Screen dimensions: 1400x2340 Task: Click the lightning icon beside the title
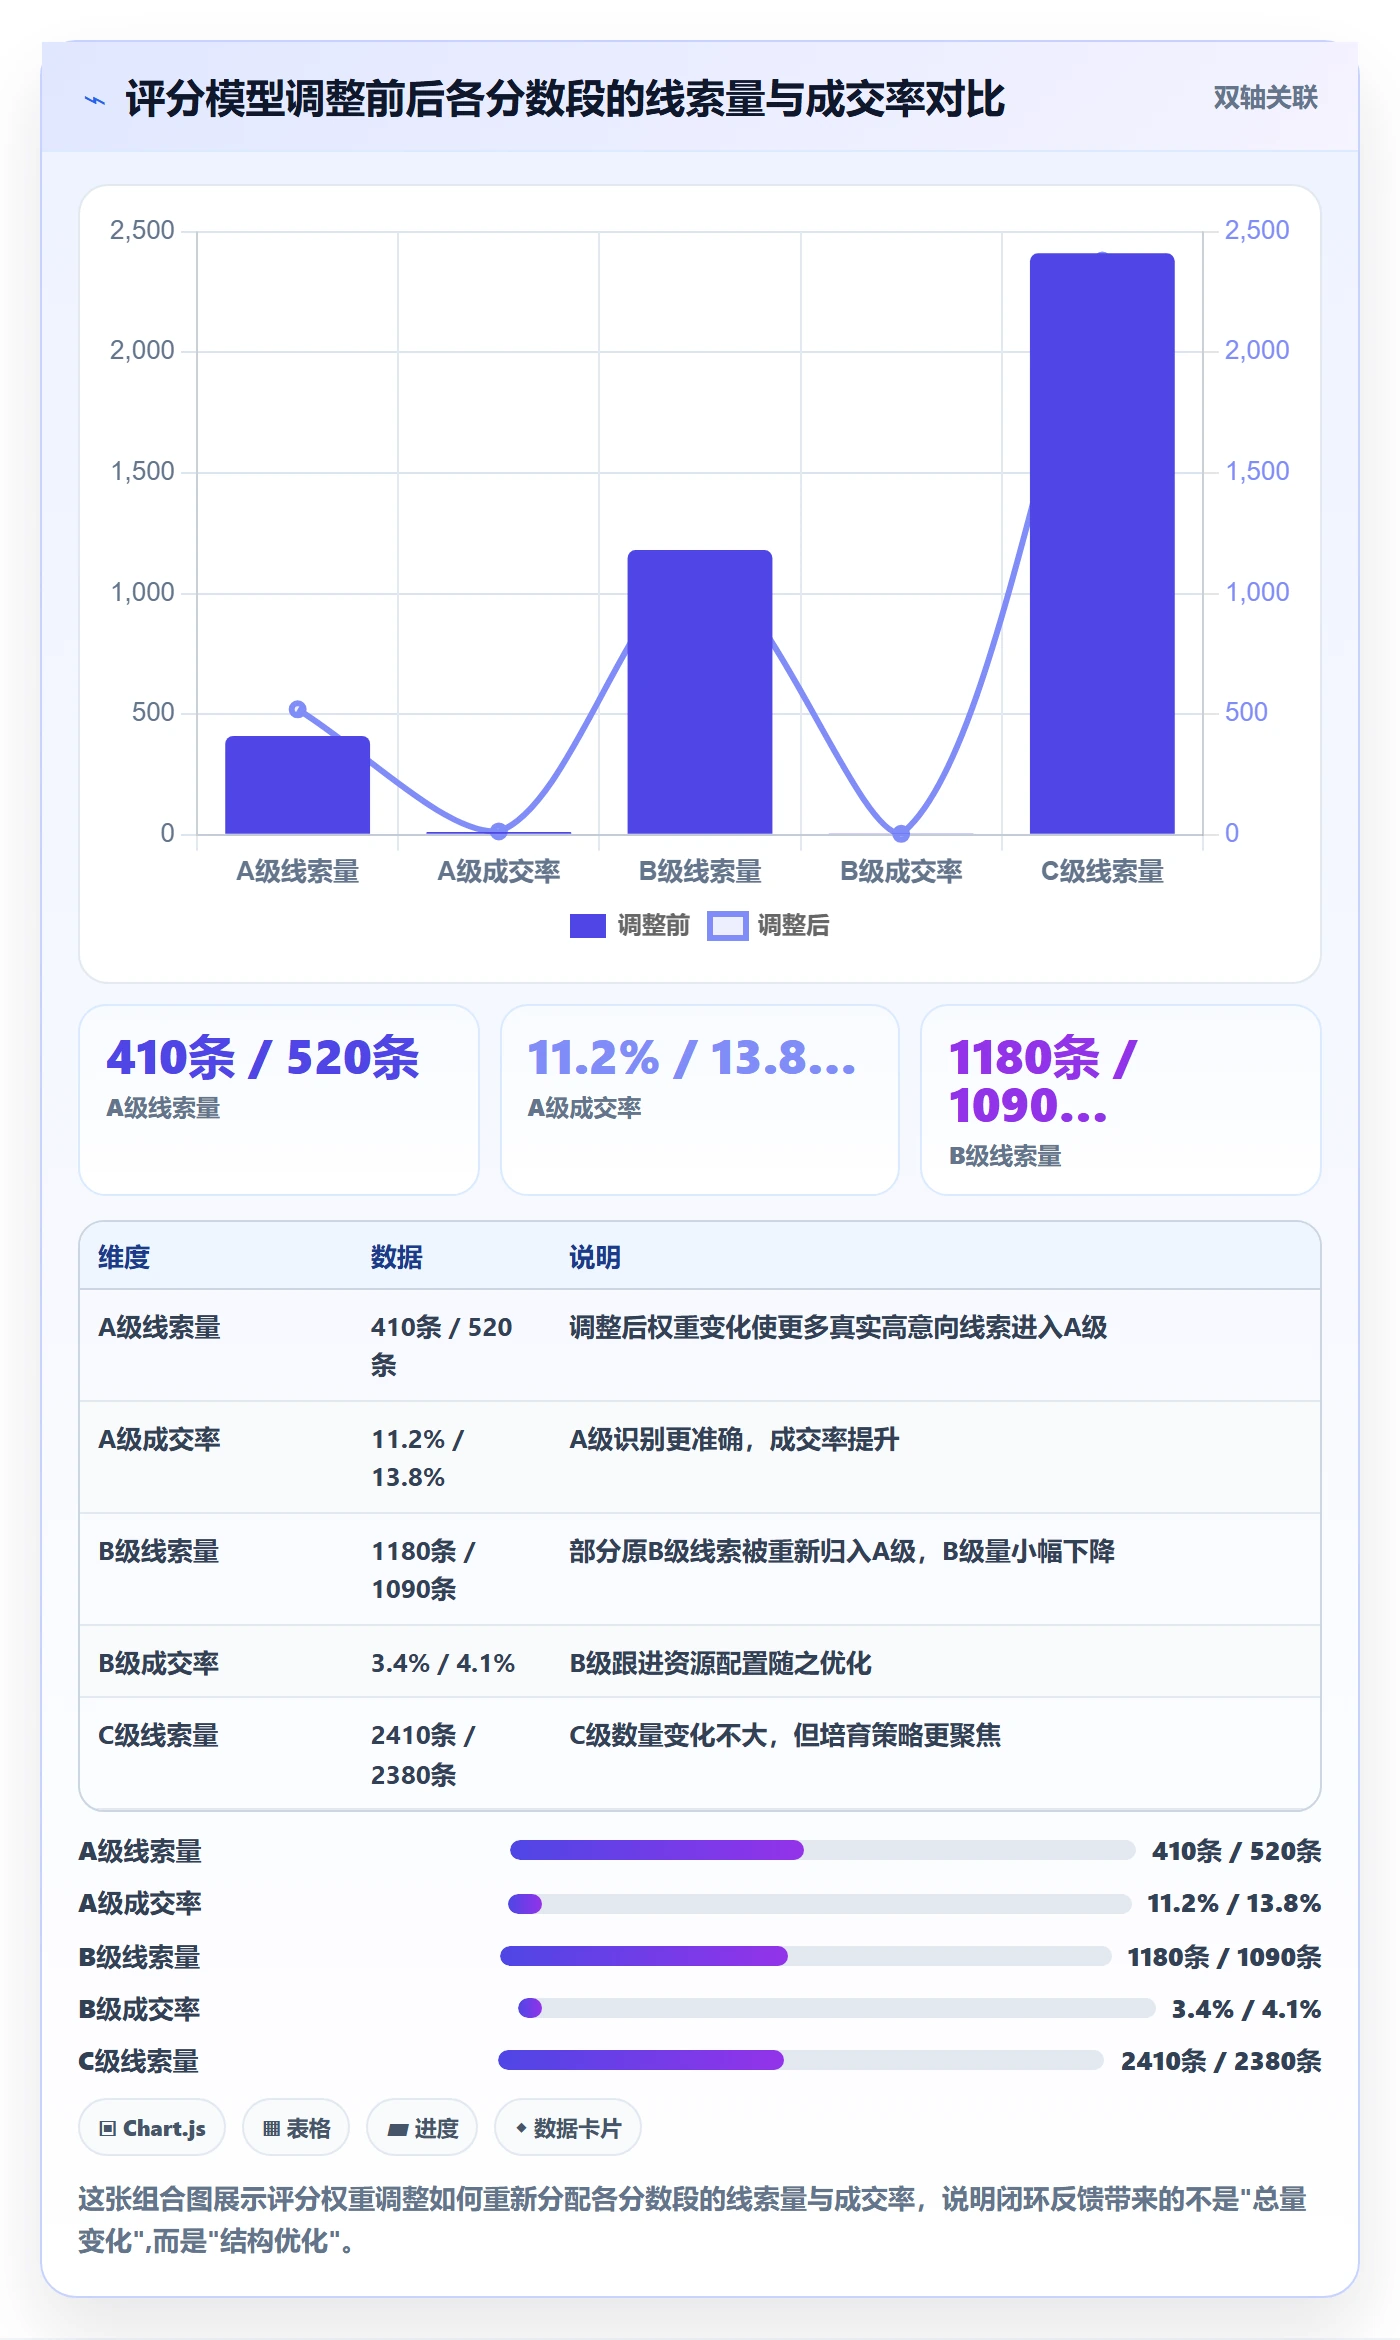(x=95, y=100)
